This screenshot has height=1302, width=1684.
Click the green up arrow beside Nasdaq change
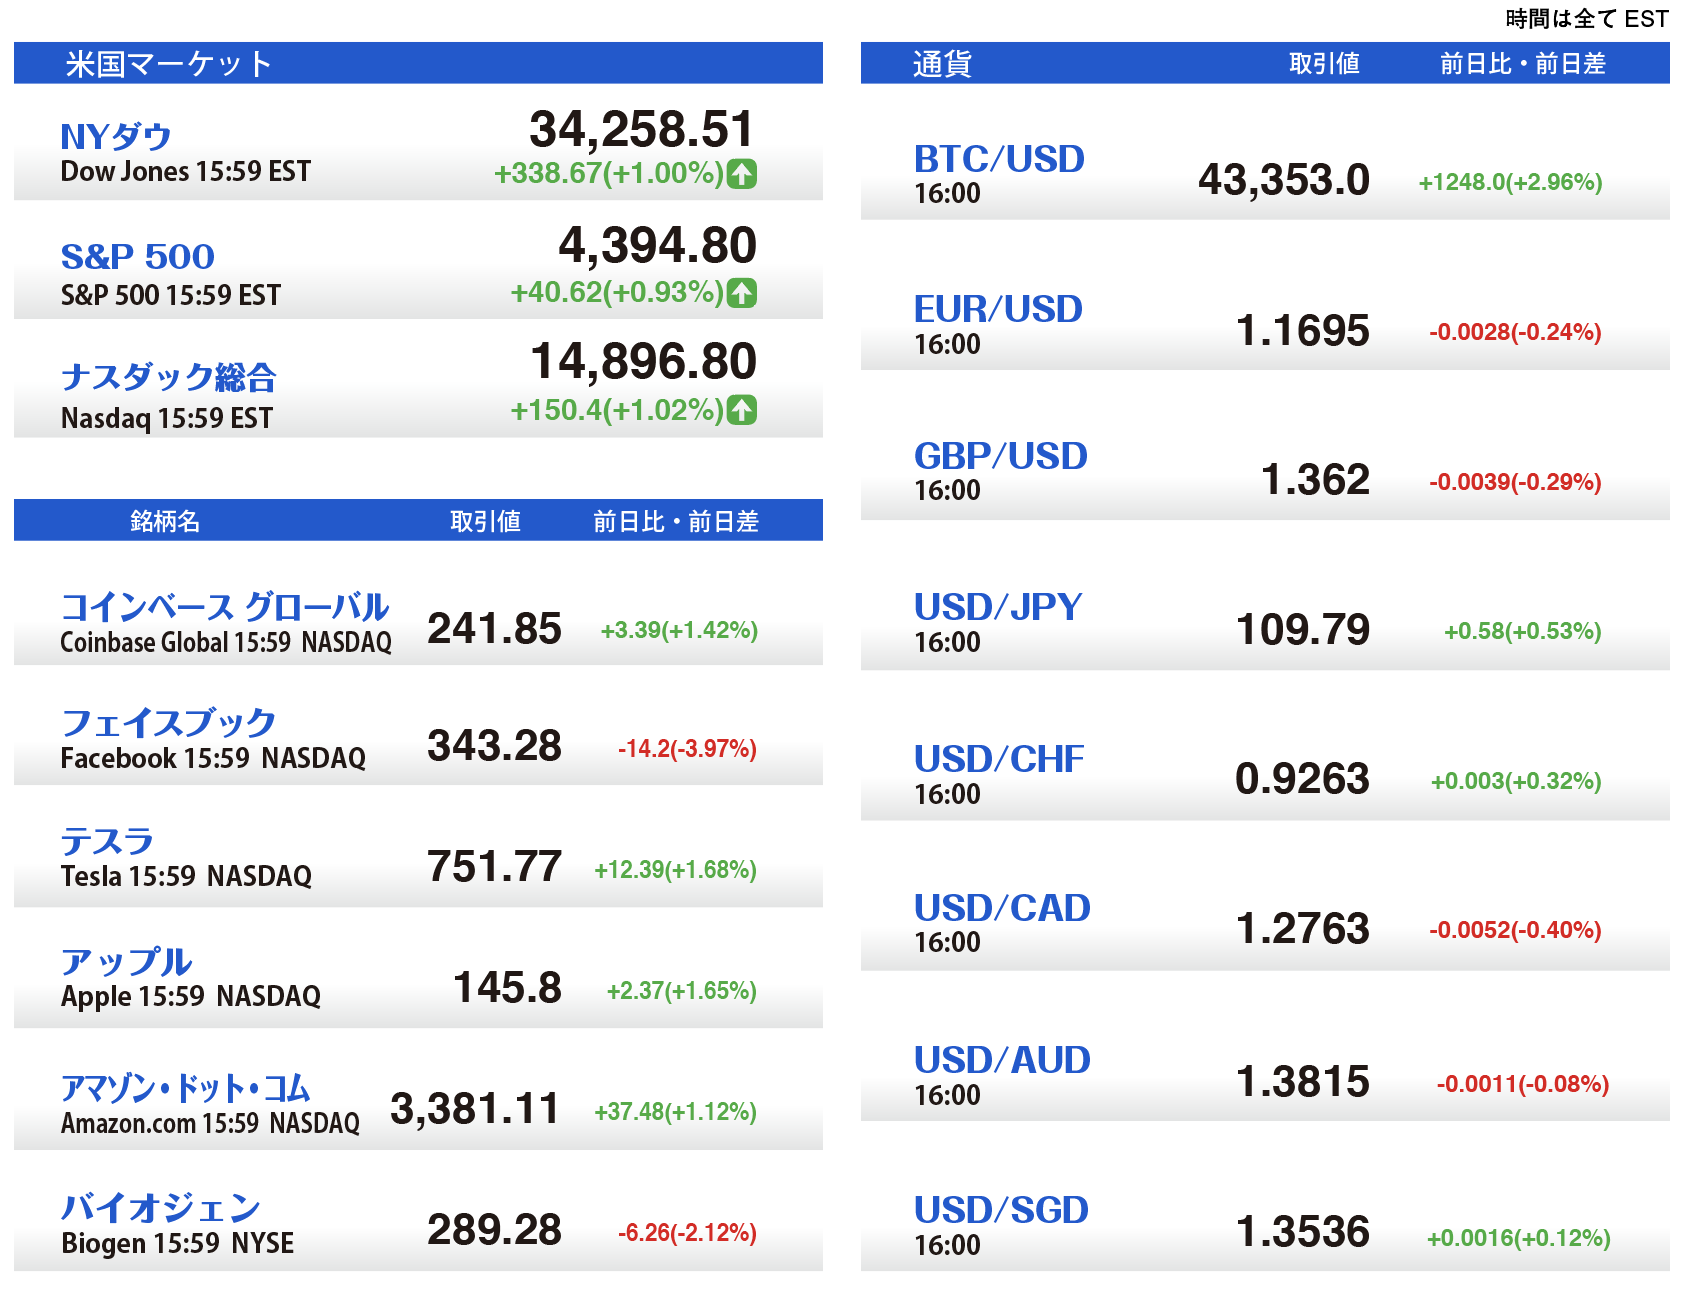click(741, 410)
